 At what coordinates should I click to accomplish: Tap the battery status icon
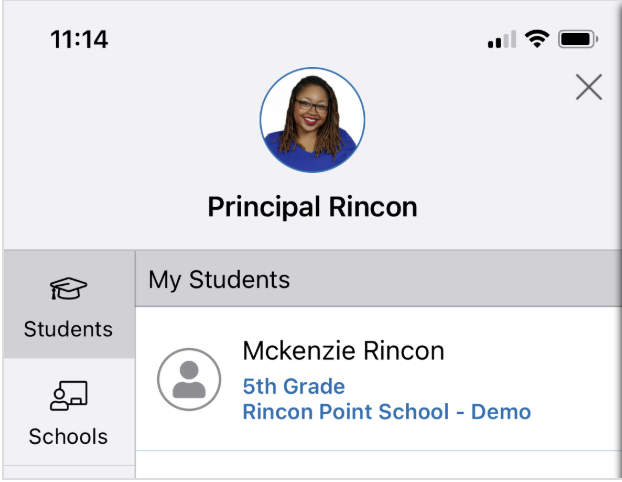578,39
